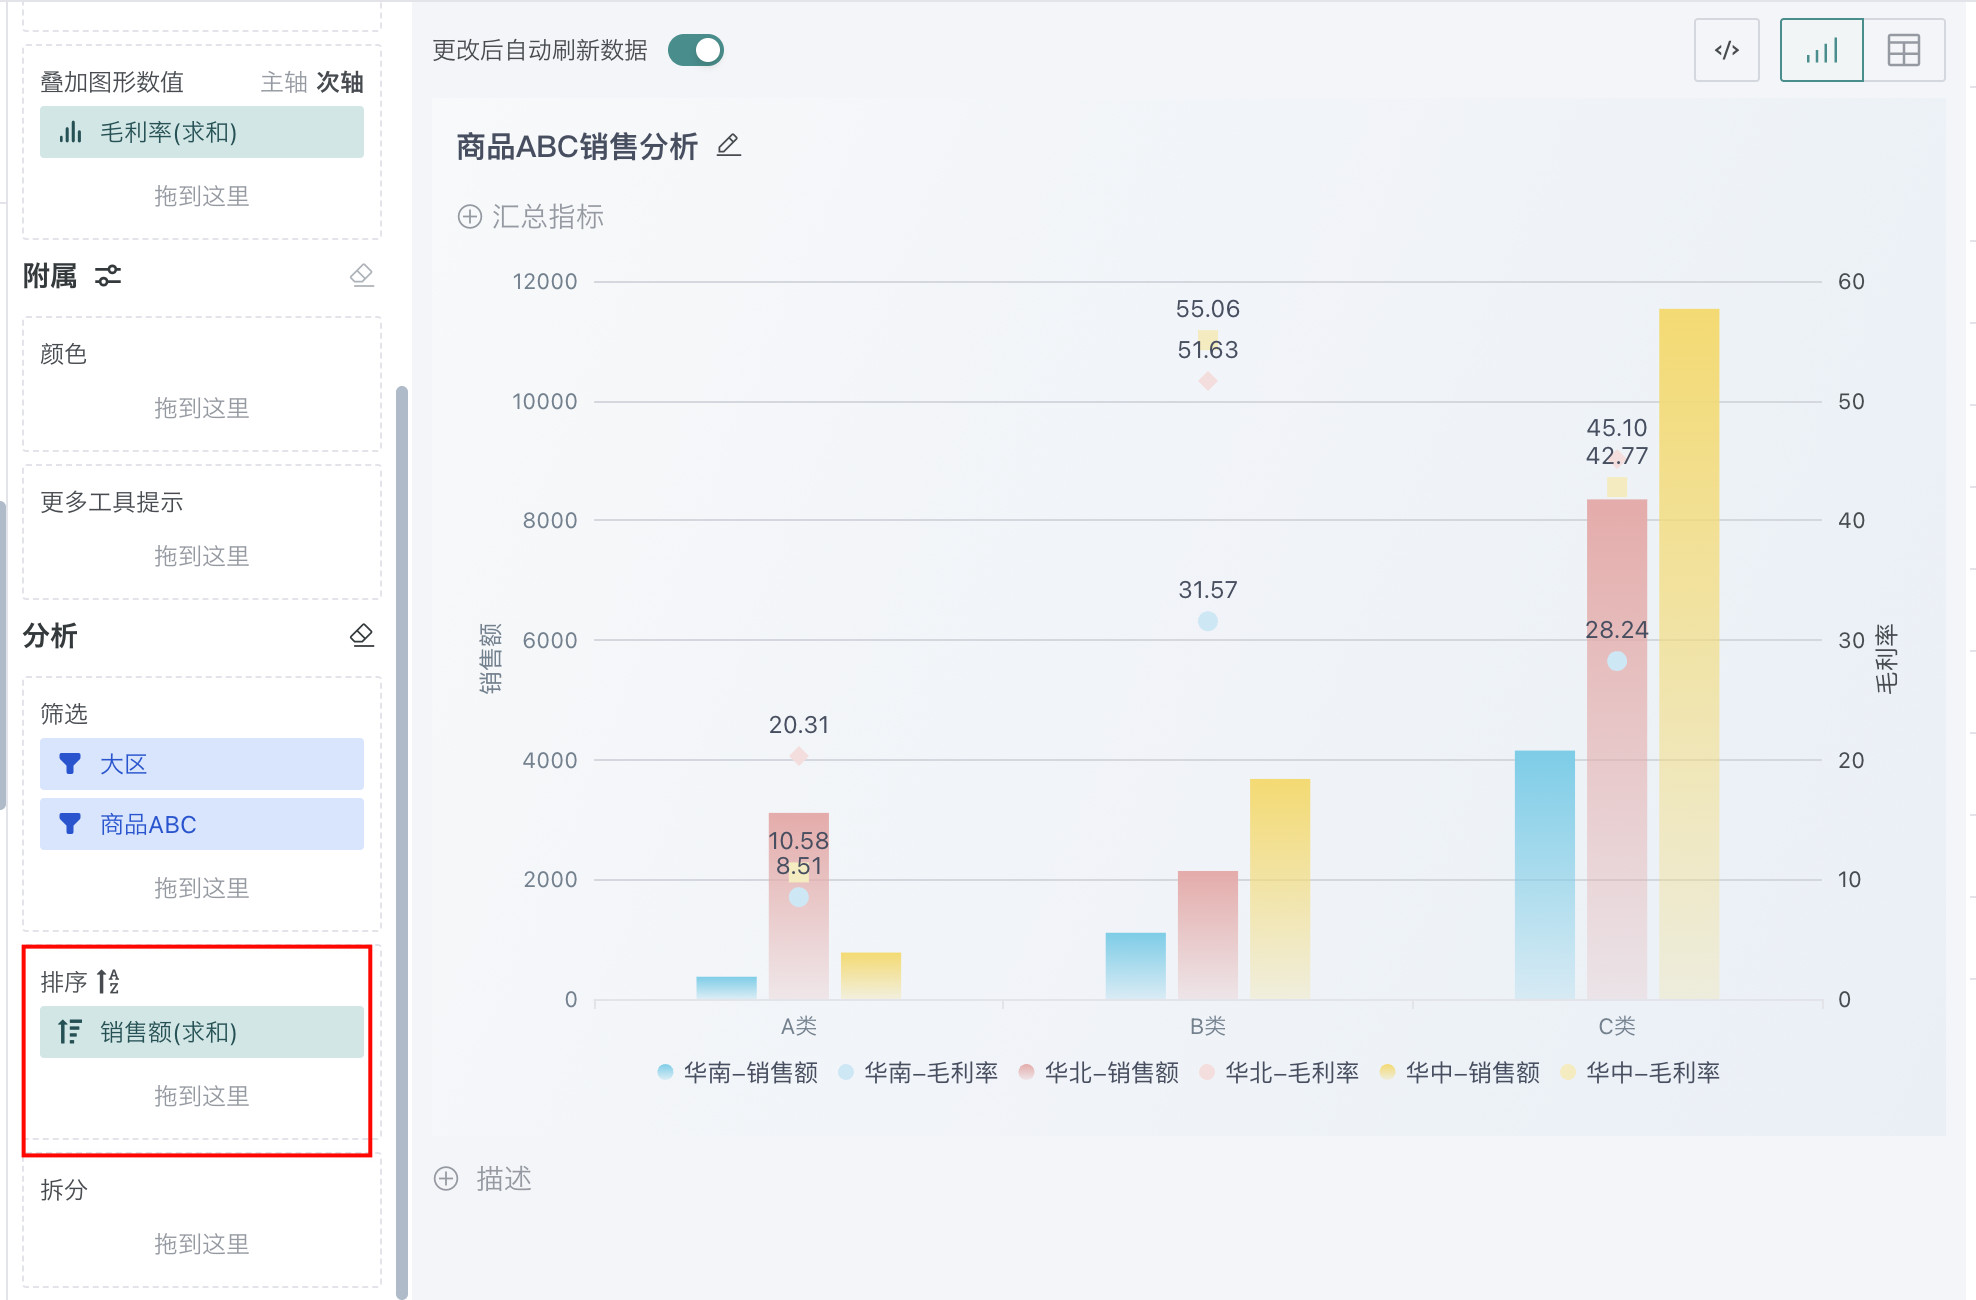
Task: Expand 描述 section with plus icon
Action: [446, 1178]
